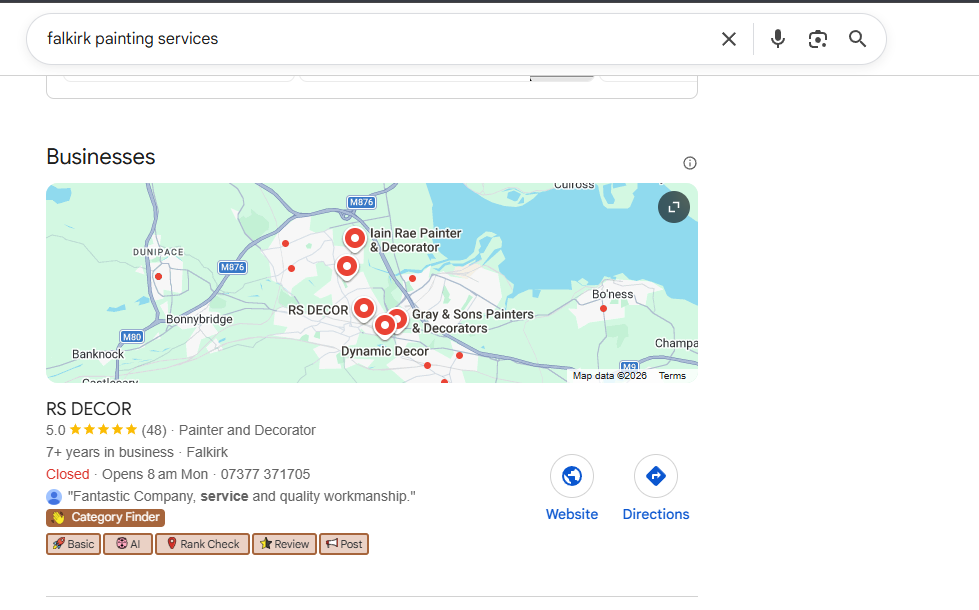This screenshot has height=610, width=979.
Task: Expand the map to full view
Action: point(674,207)
